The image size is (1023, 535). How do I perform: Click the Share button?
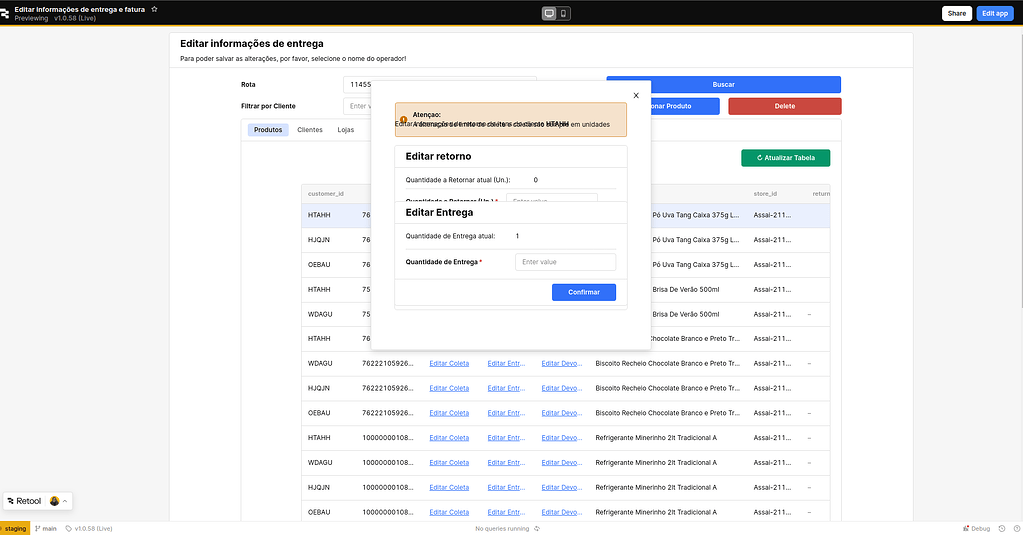[x=956, y=13]
